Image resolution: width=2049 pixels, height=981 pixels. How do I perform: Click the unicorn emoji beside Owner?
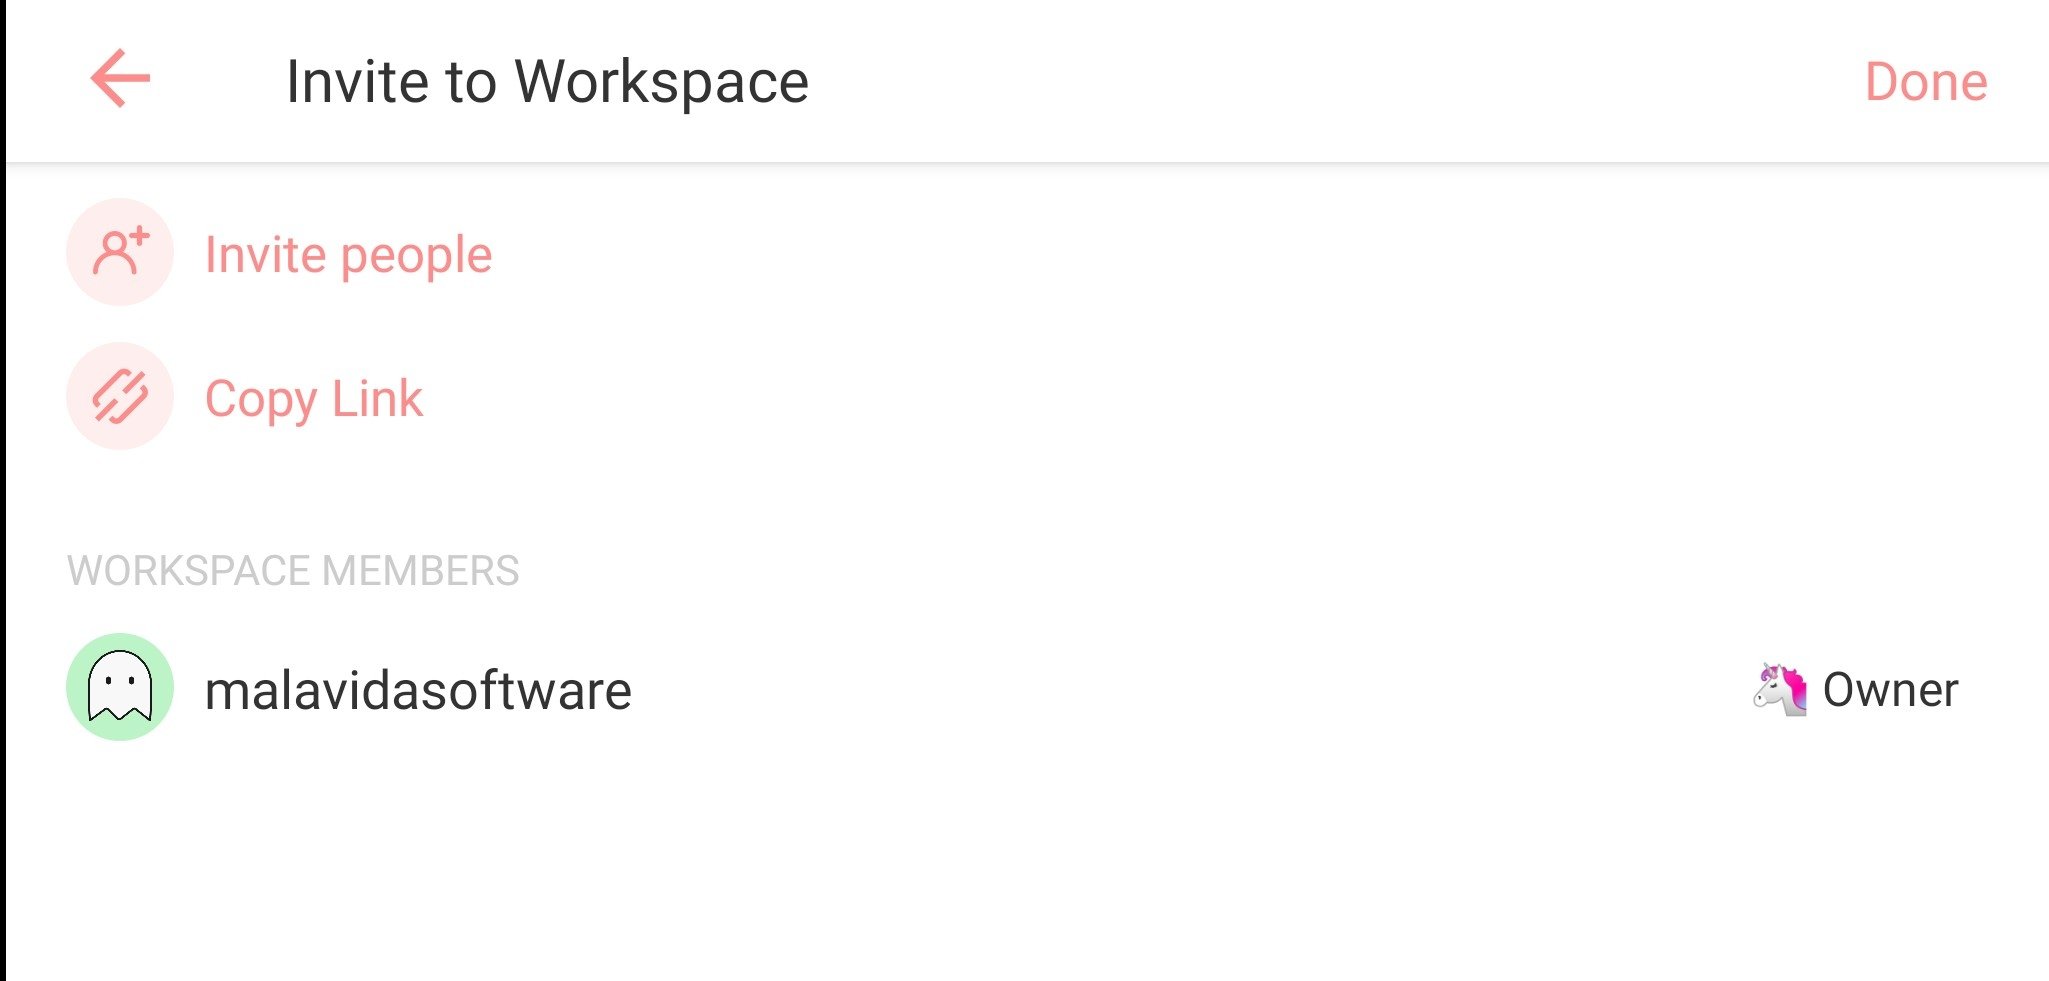1780,689
